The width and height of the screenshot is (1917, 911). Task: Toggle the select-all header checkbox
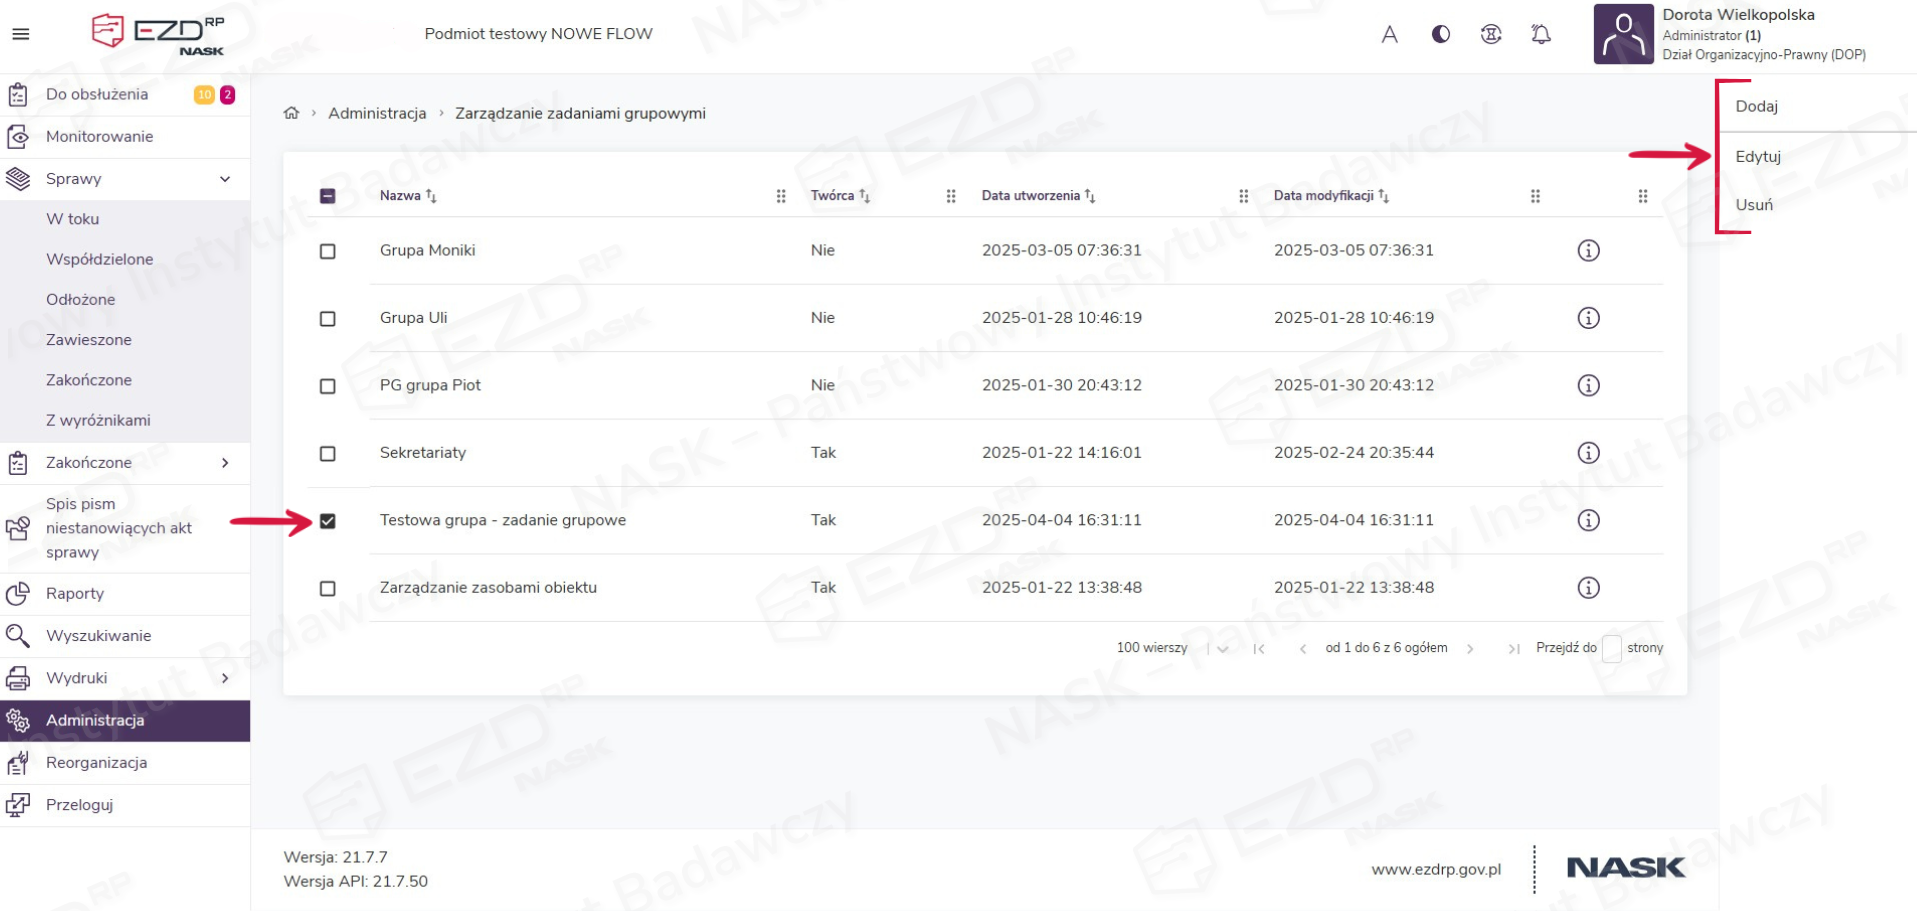click(x=328, y=196)
